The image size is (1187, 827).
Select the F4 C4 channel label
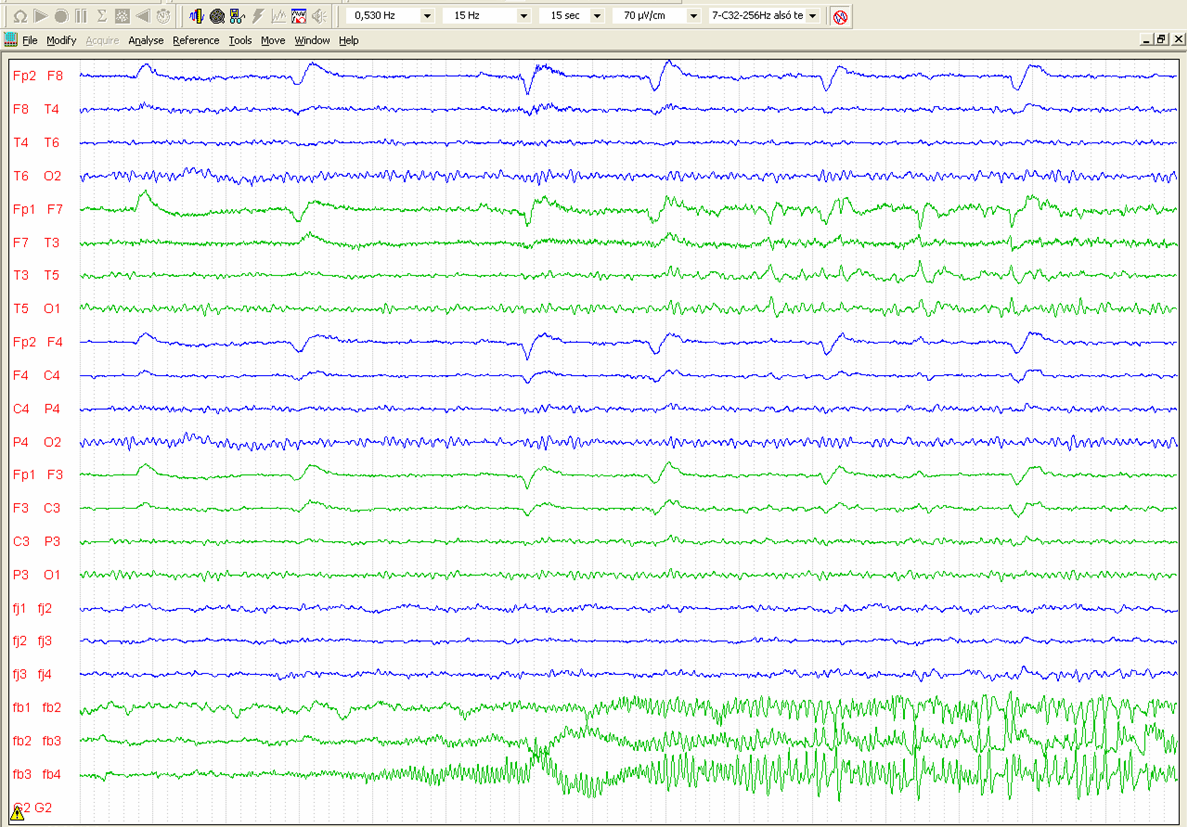(36, 375)
